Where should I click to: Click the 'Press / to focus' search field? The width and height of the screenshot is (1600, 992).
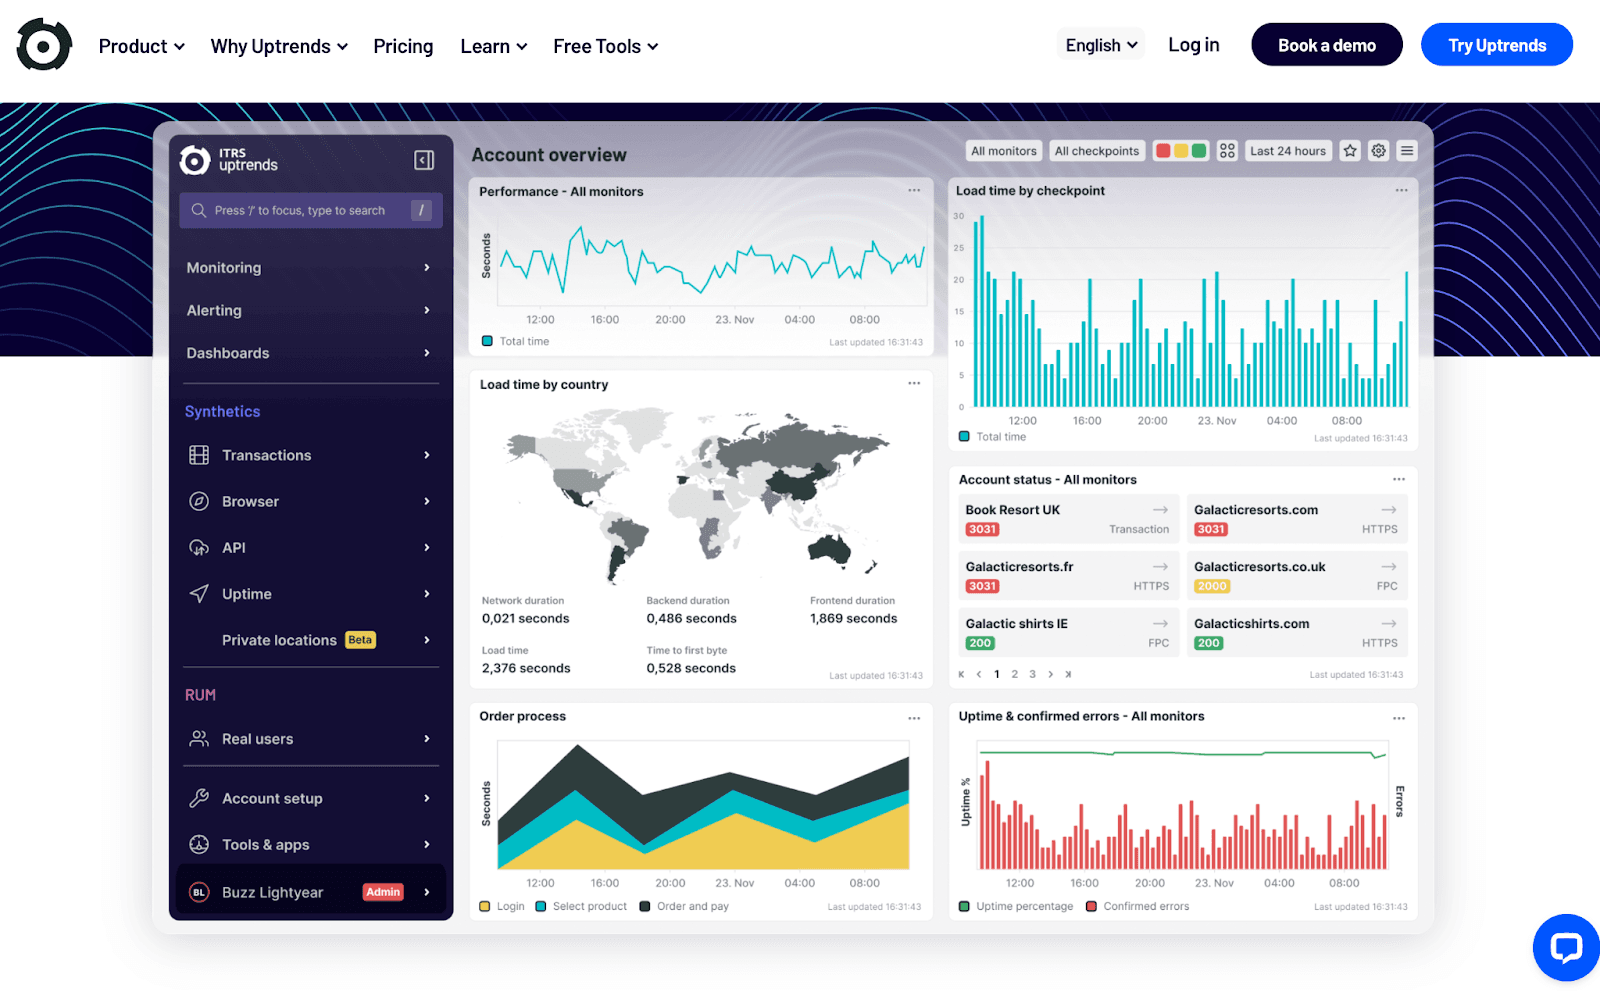coord(311,210)
